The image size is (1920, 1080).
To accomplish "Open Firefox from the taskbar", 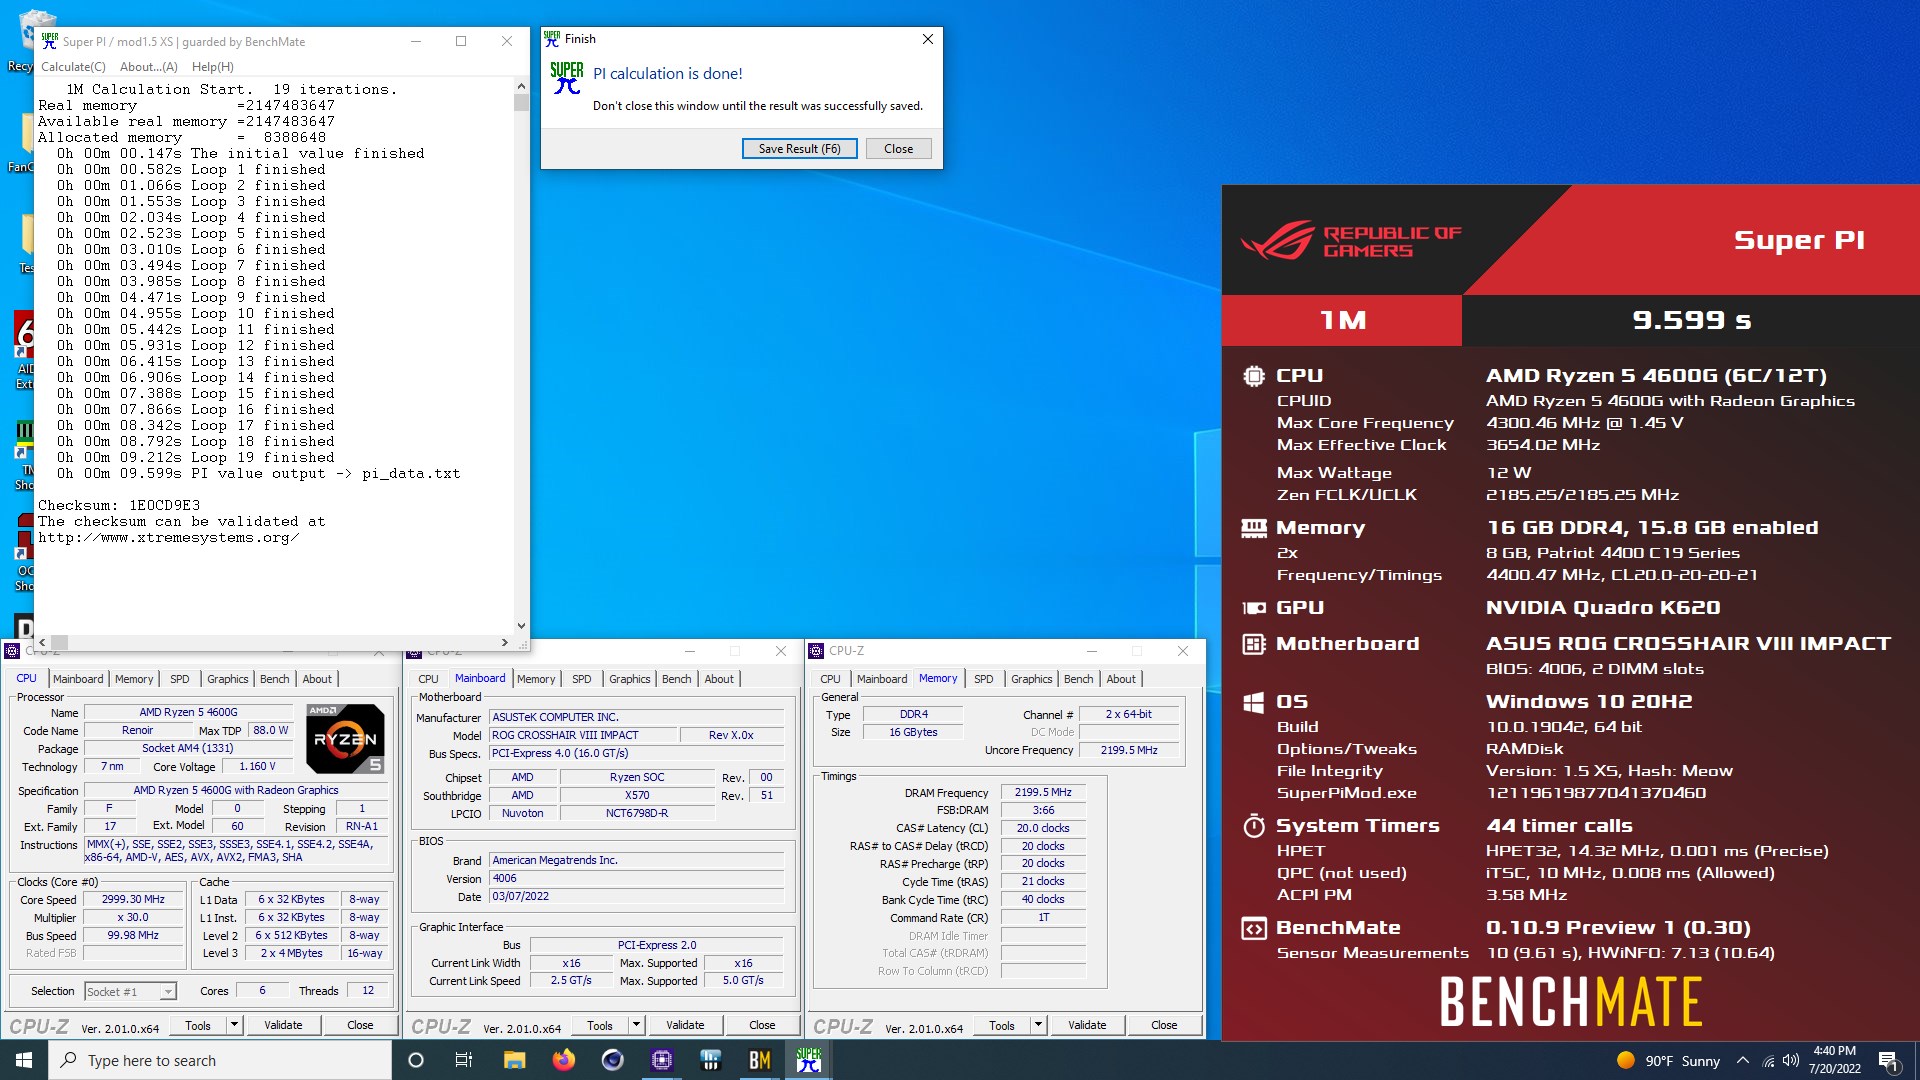I will point(563,1060).
